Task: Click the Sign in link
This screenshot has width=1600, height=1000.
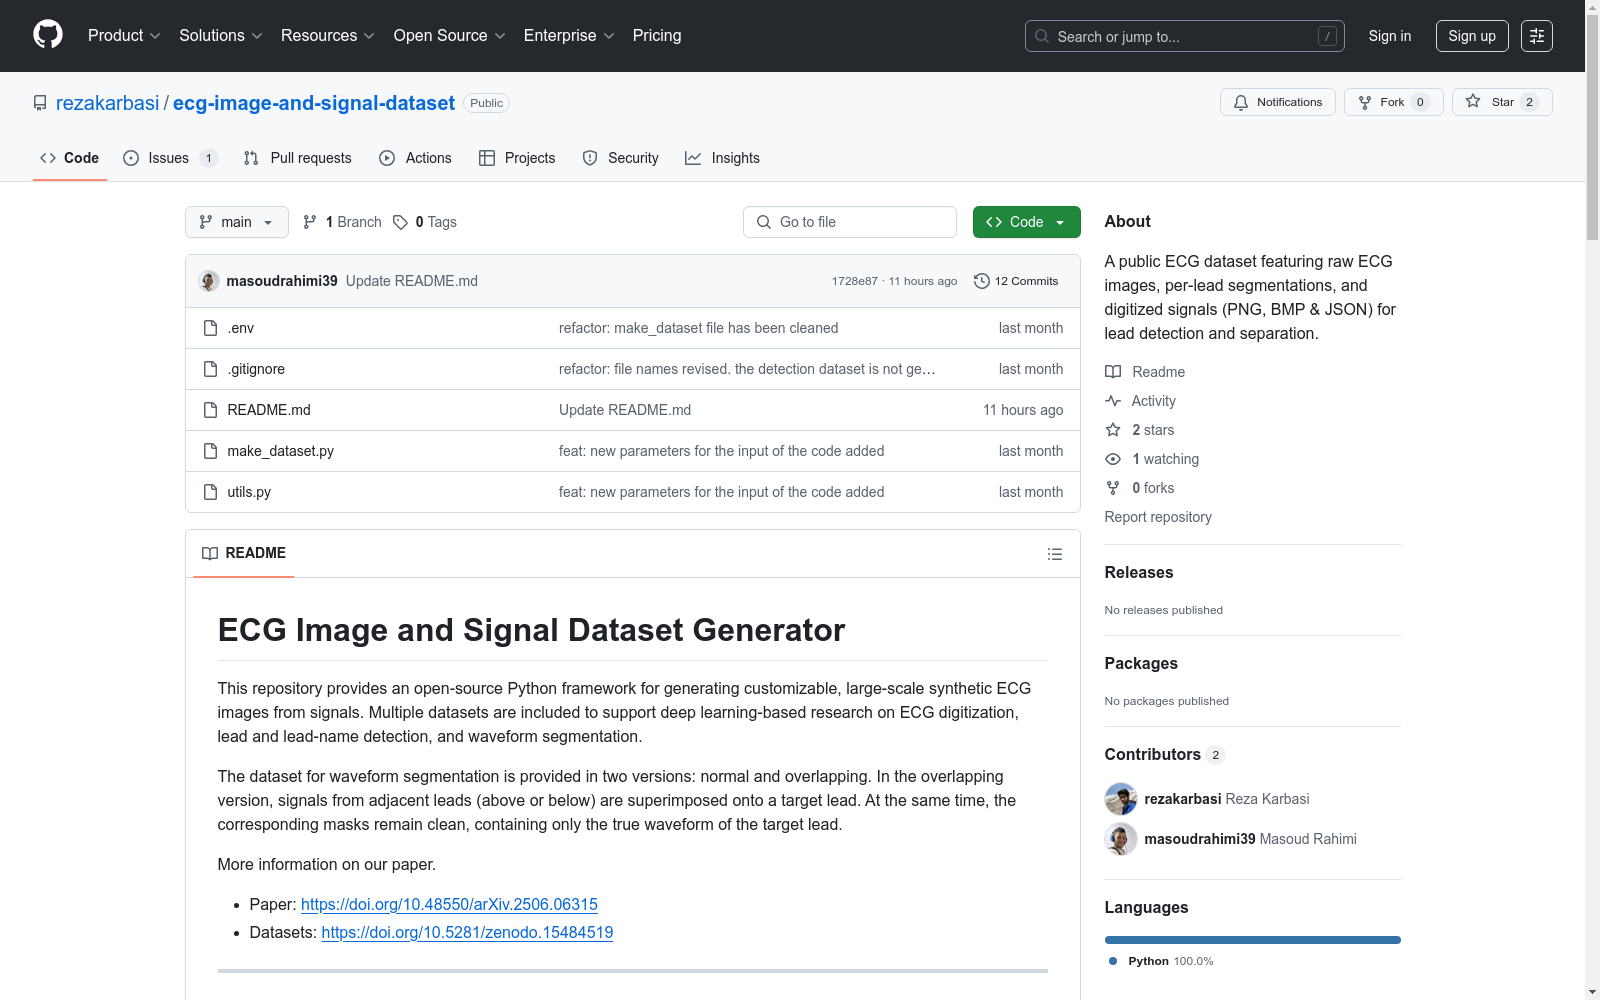Action: pyautogui.click(x=1390, y=36)
